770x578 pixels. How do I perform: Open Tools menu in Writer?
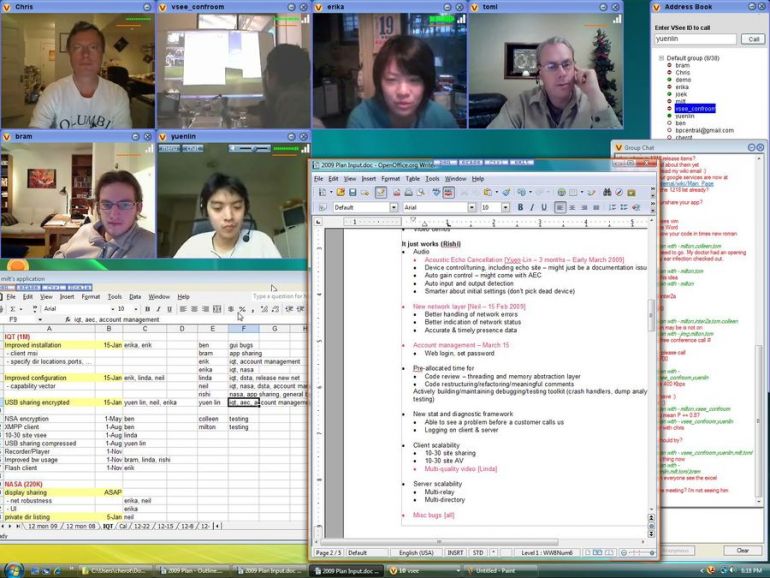(x=433, y=179)
